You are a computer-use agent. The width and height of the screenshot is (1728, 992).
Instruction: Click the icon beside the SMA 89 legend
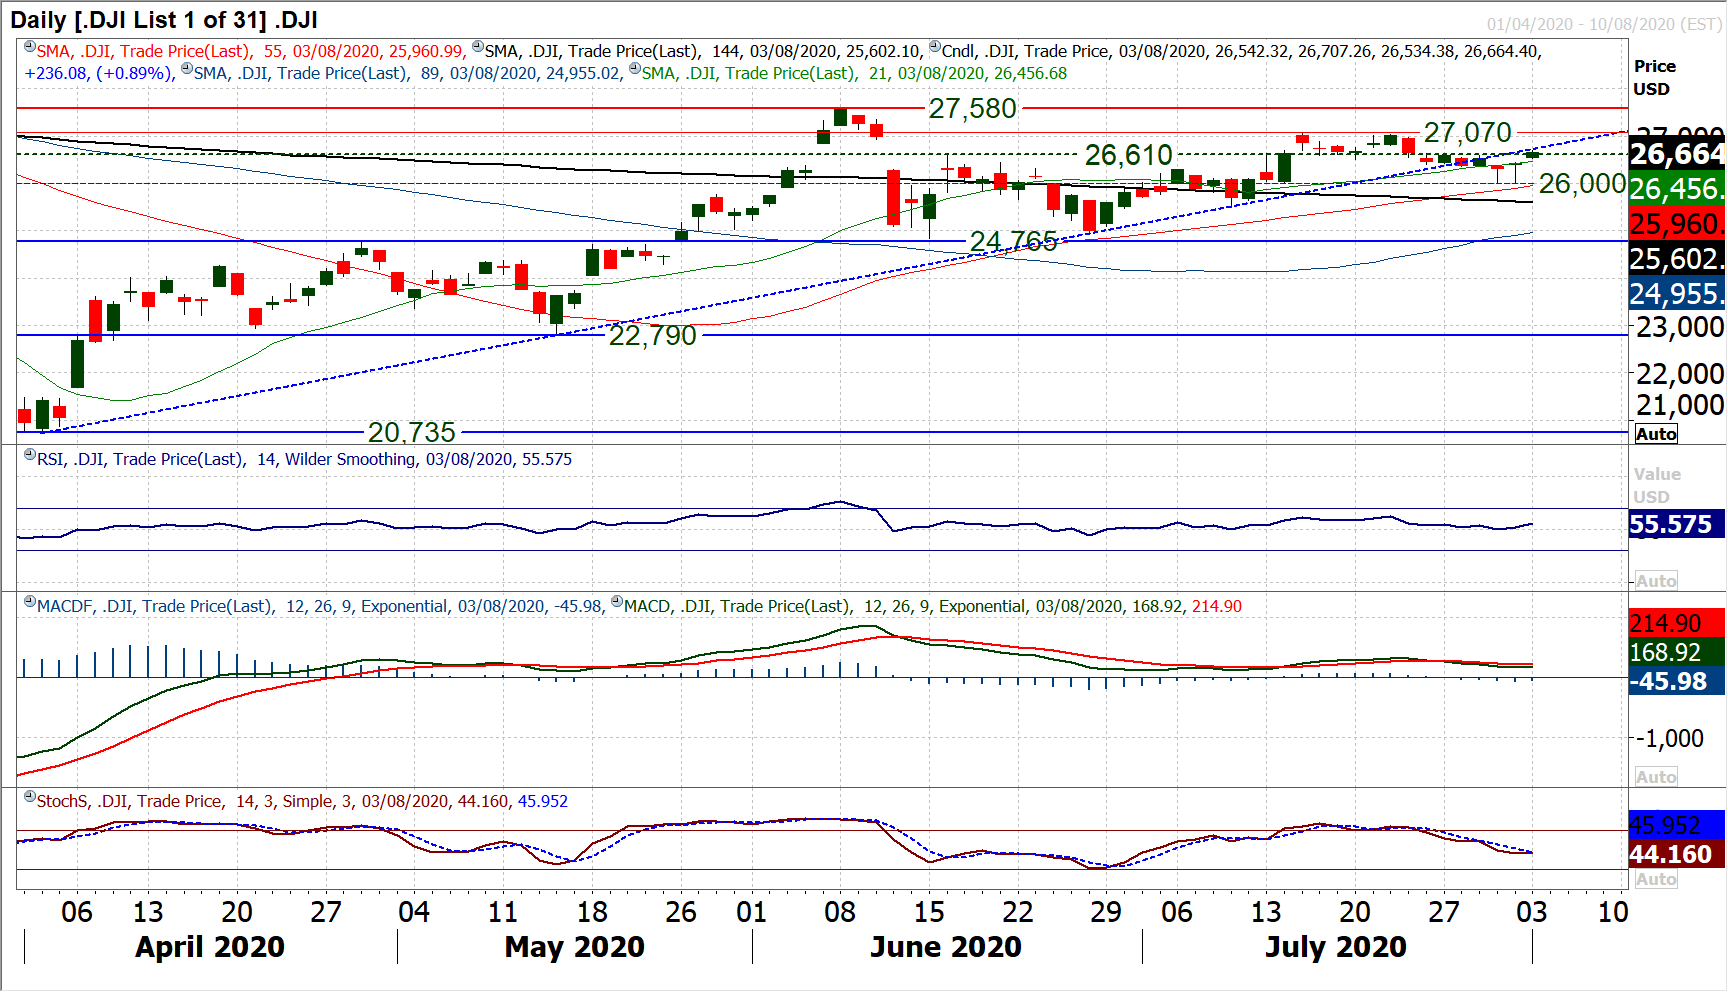point(187,69)
